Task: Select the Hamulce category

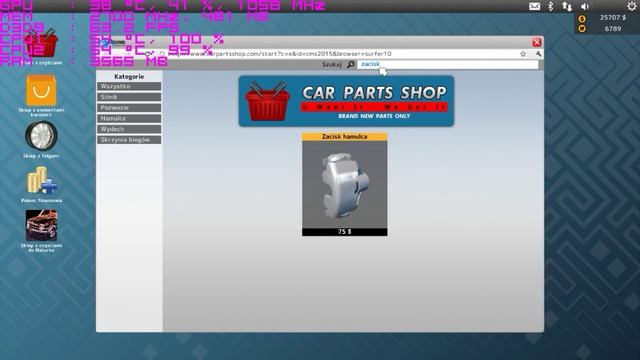Action: coord(129,118)
